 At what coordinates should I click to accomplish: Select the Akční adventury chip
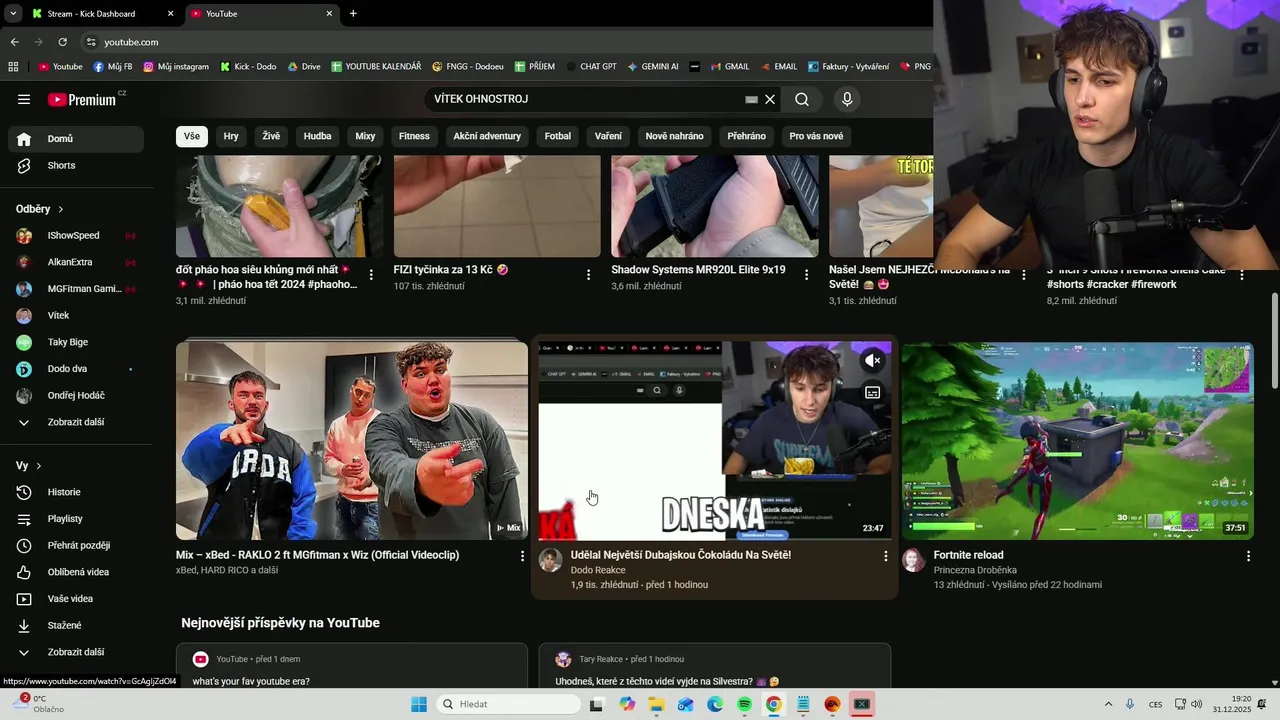click(487, 136)
